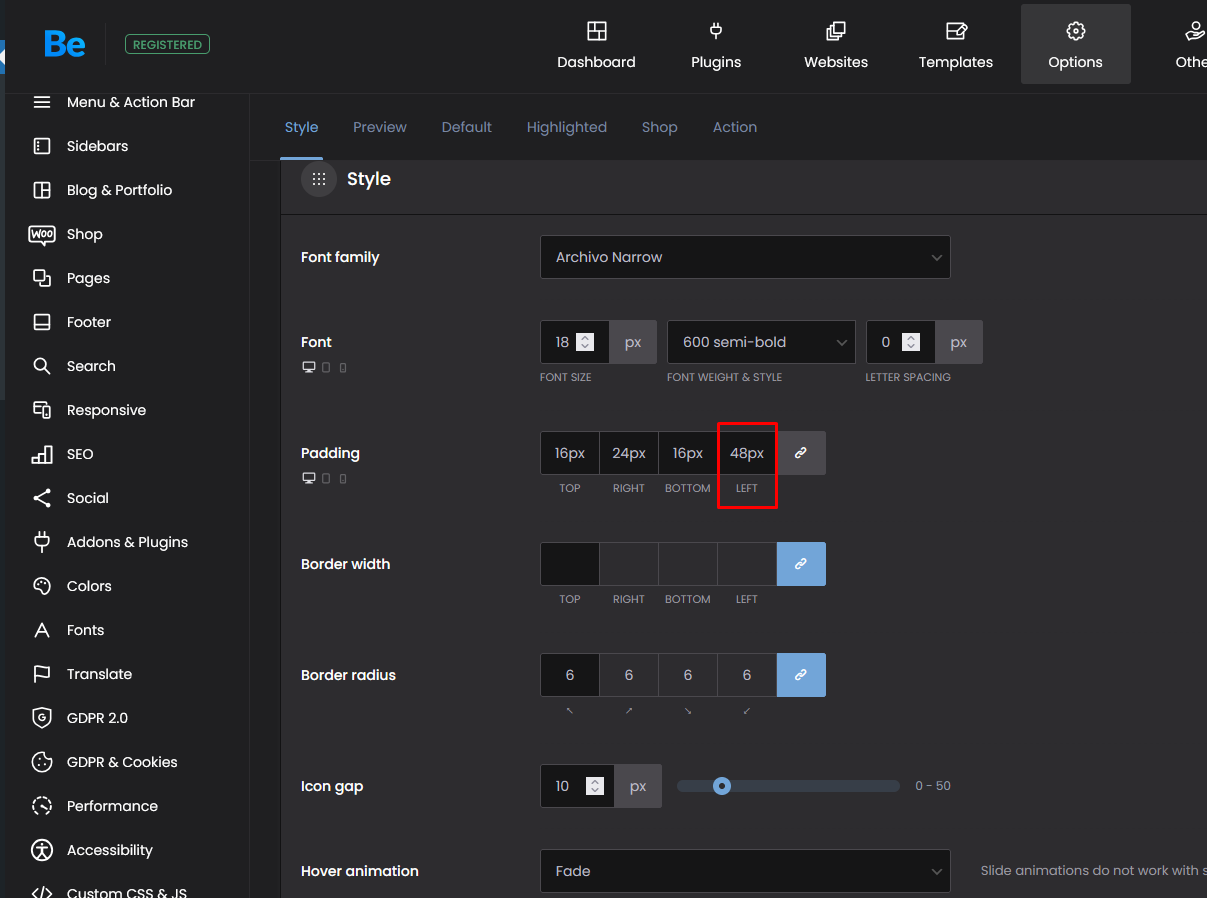Toggle the Border width link button

[x=801, y=564]
